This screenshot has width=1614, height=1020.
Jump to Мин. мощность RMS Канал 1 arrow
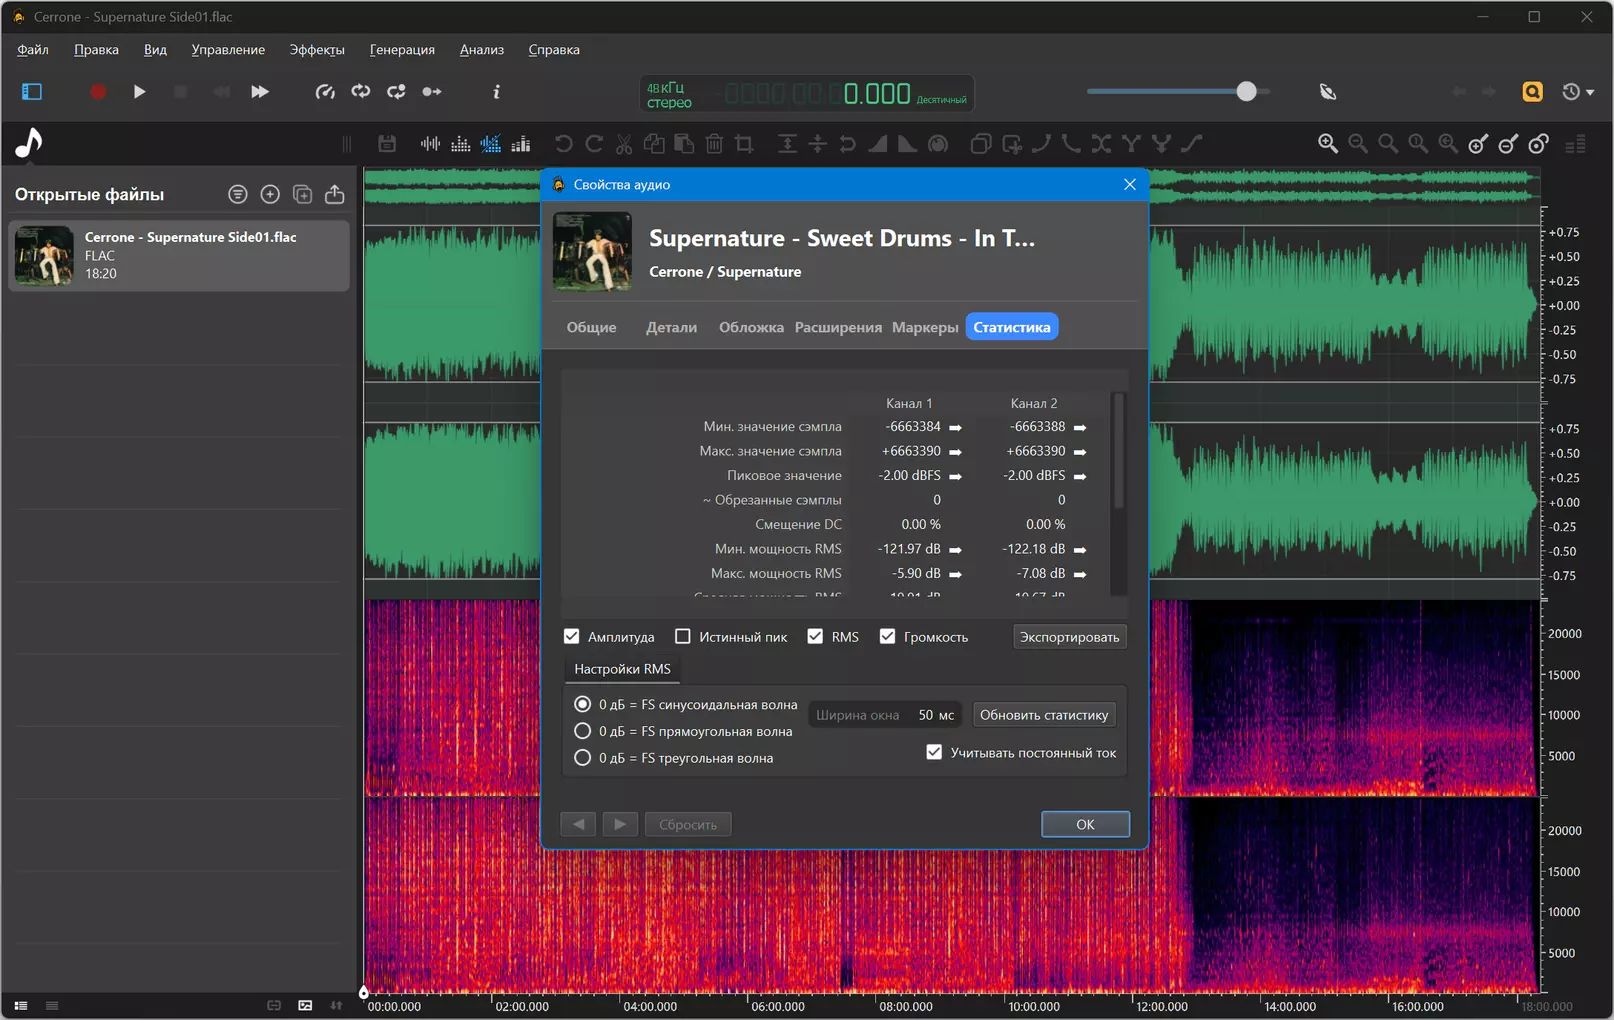tap(956, 550)
